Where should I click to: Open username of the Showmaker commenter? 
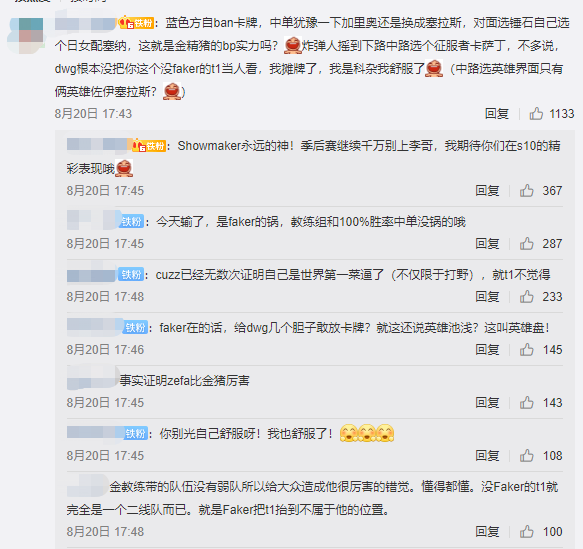(97, 144)
